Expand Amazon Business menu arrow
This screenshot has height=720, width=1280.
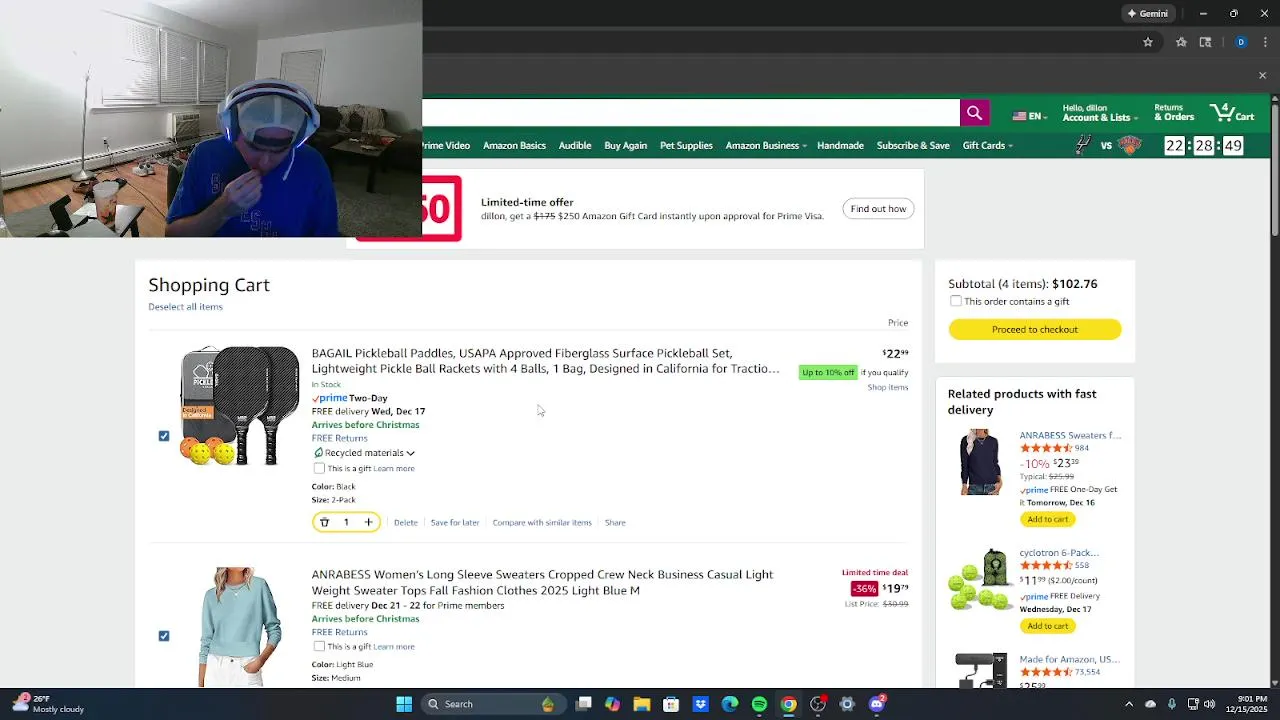tap(804, 146)
